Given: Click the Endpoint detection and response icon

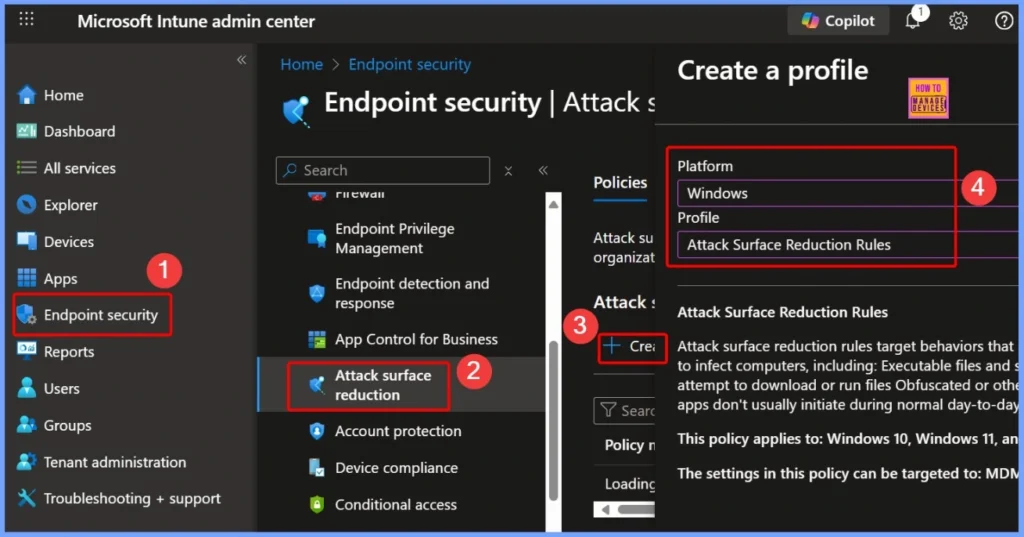Looking at the screenshot, I should pos(317,293).
